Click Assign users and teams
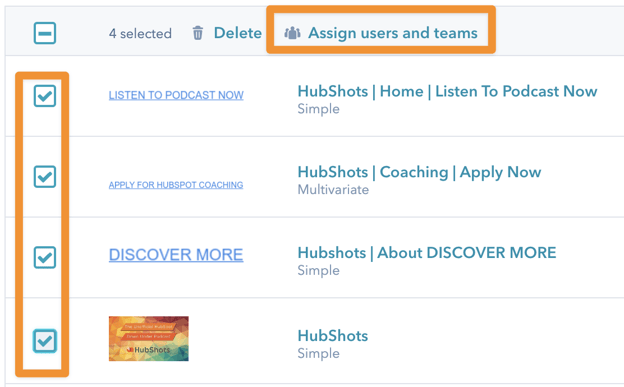The image size is (624, 387). pos(393,33)
